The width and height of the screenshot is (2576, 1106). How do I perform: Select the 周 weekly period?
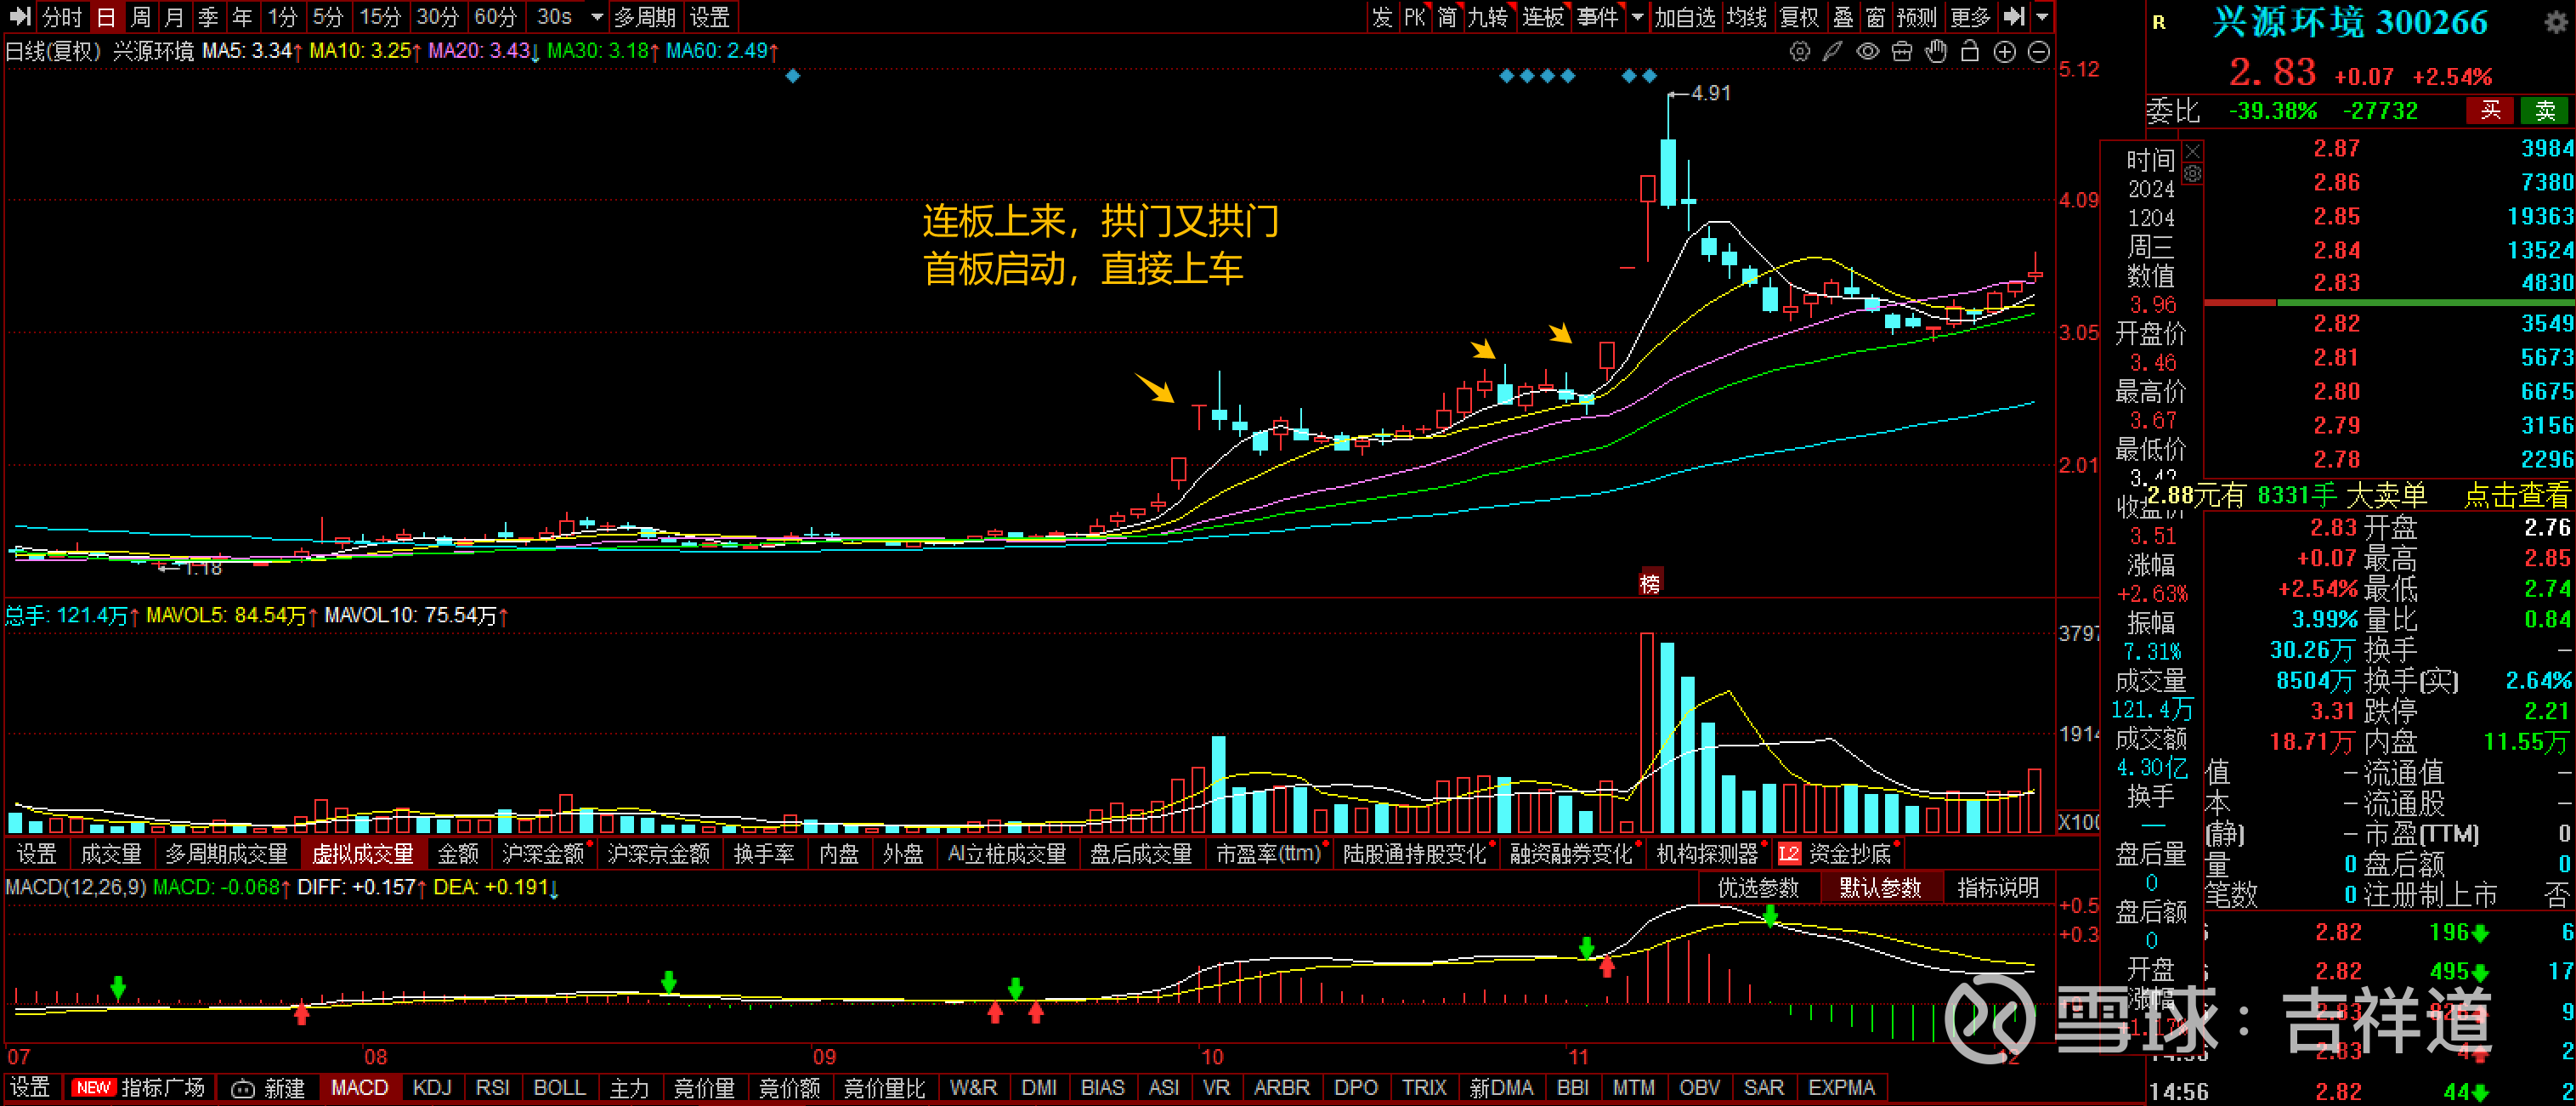tap(140, 16)
